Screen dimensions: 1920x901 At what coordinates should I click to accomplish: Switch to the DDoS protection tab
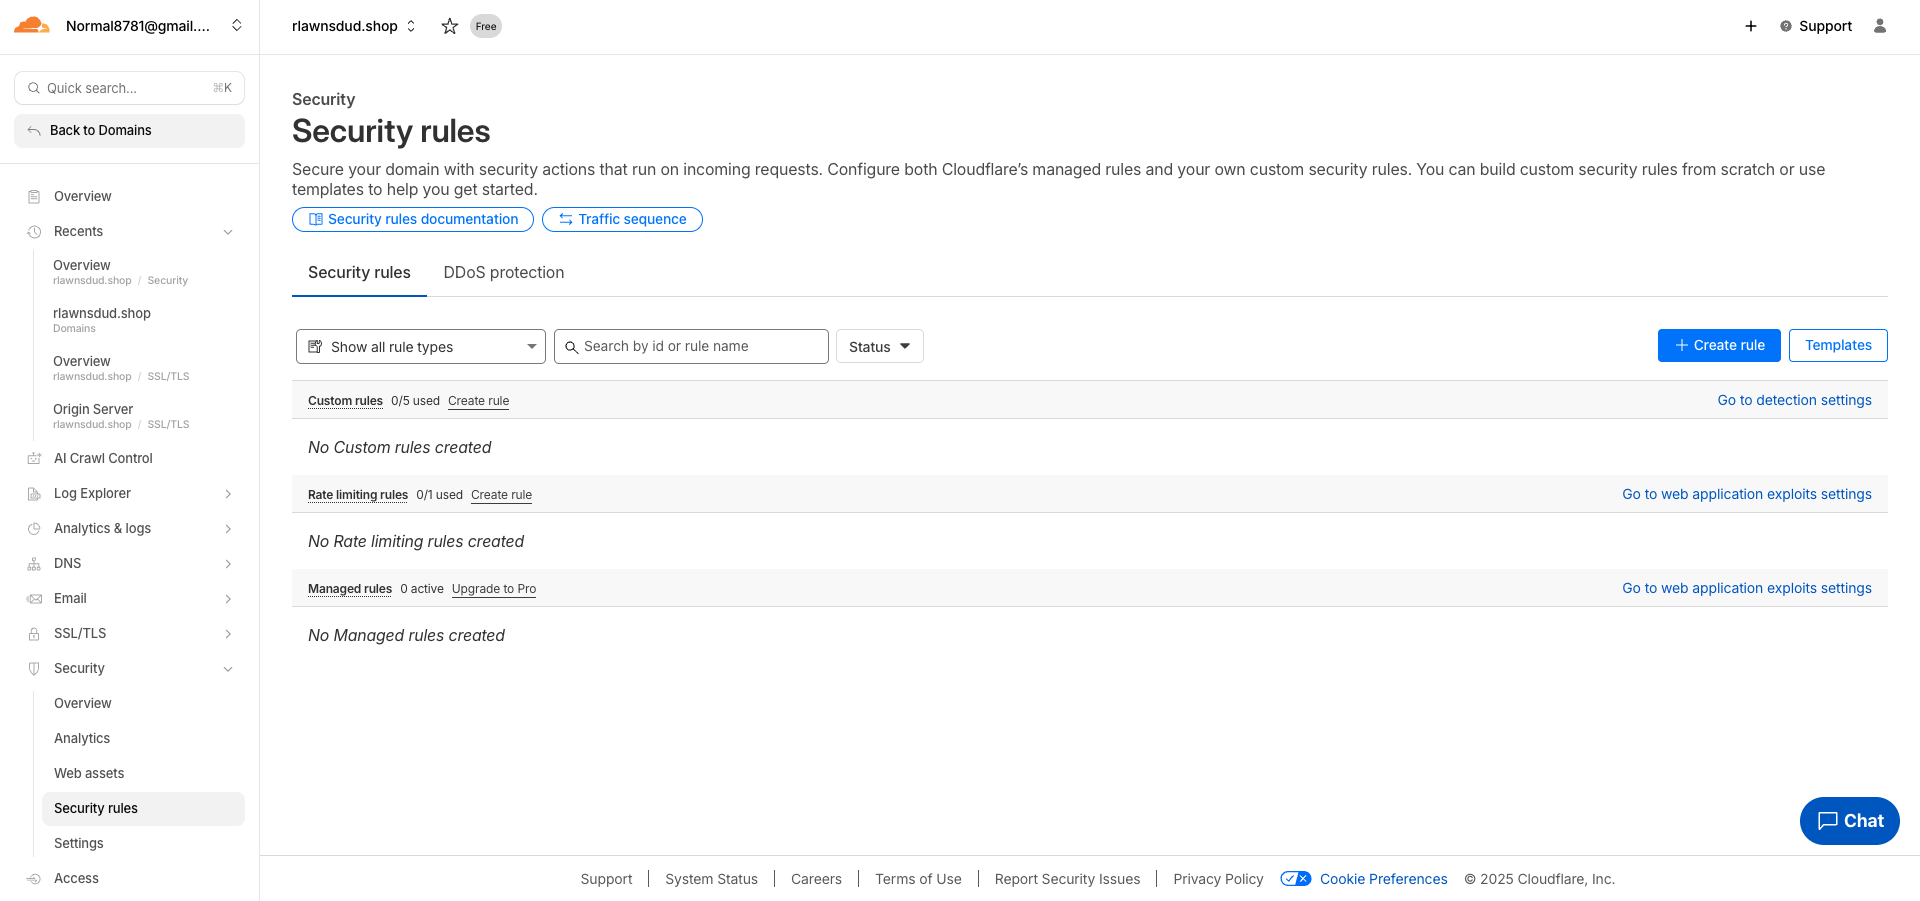coord(504,272)
